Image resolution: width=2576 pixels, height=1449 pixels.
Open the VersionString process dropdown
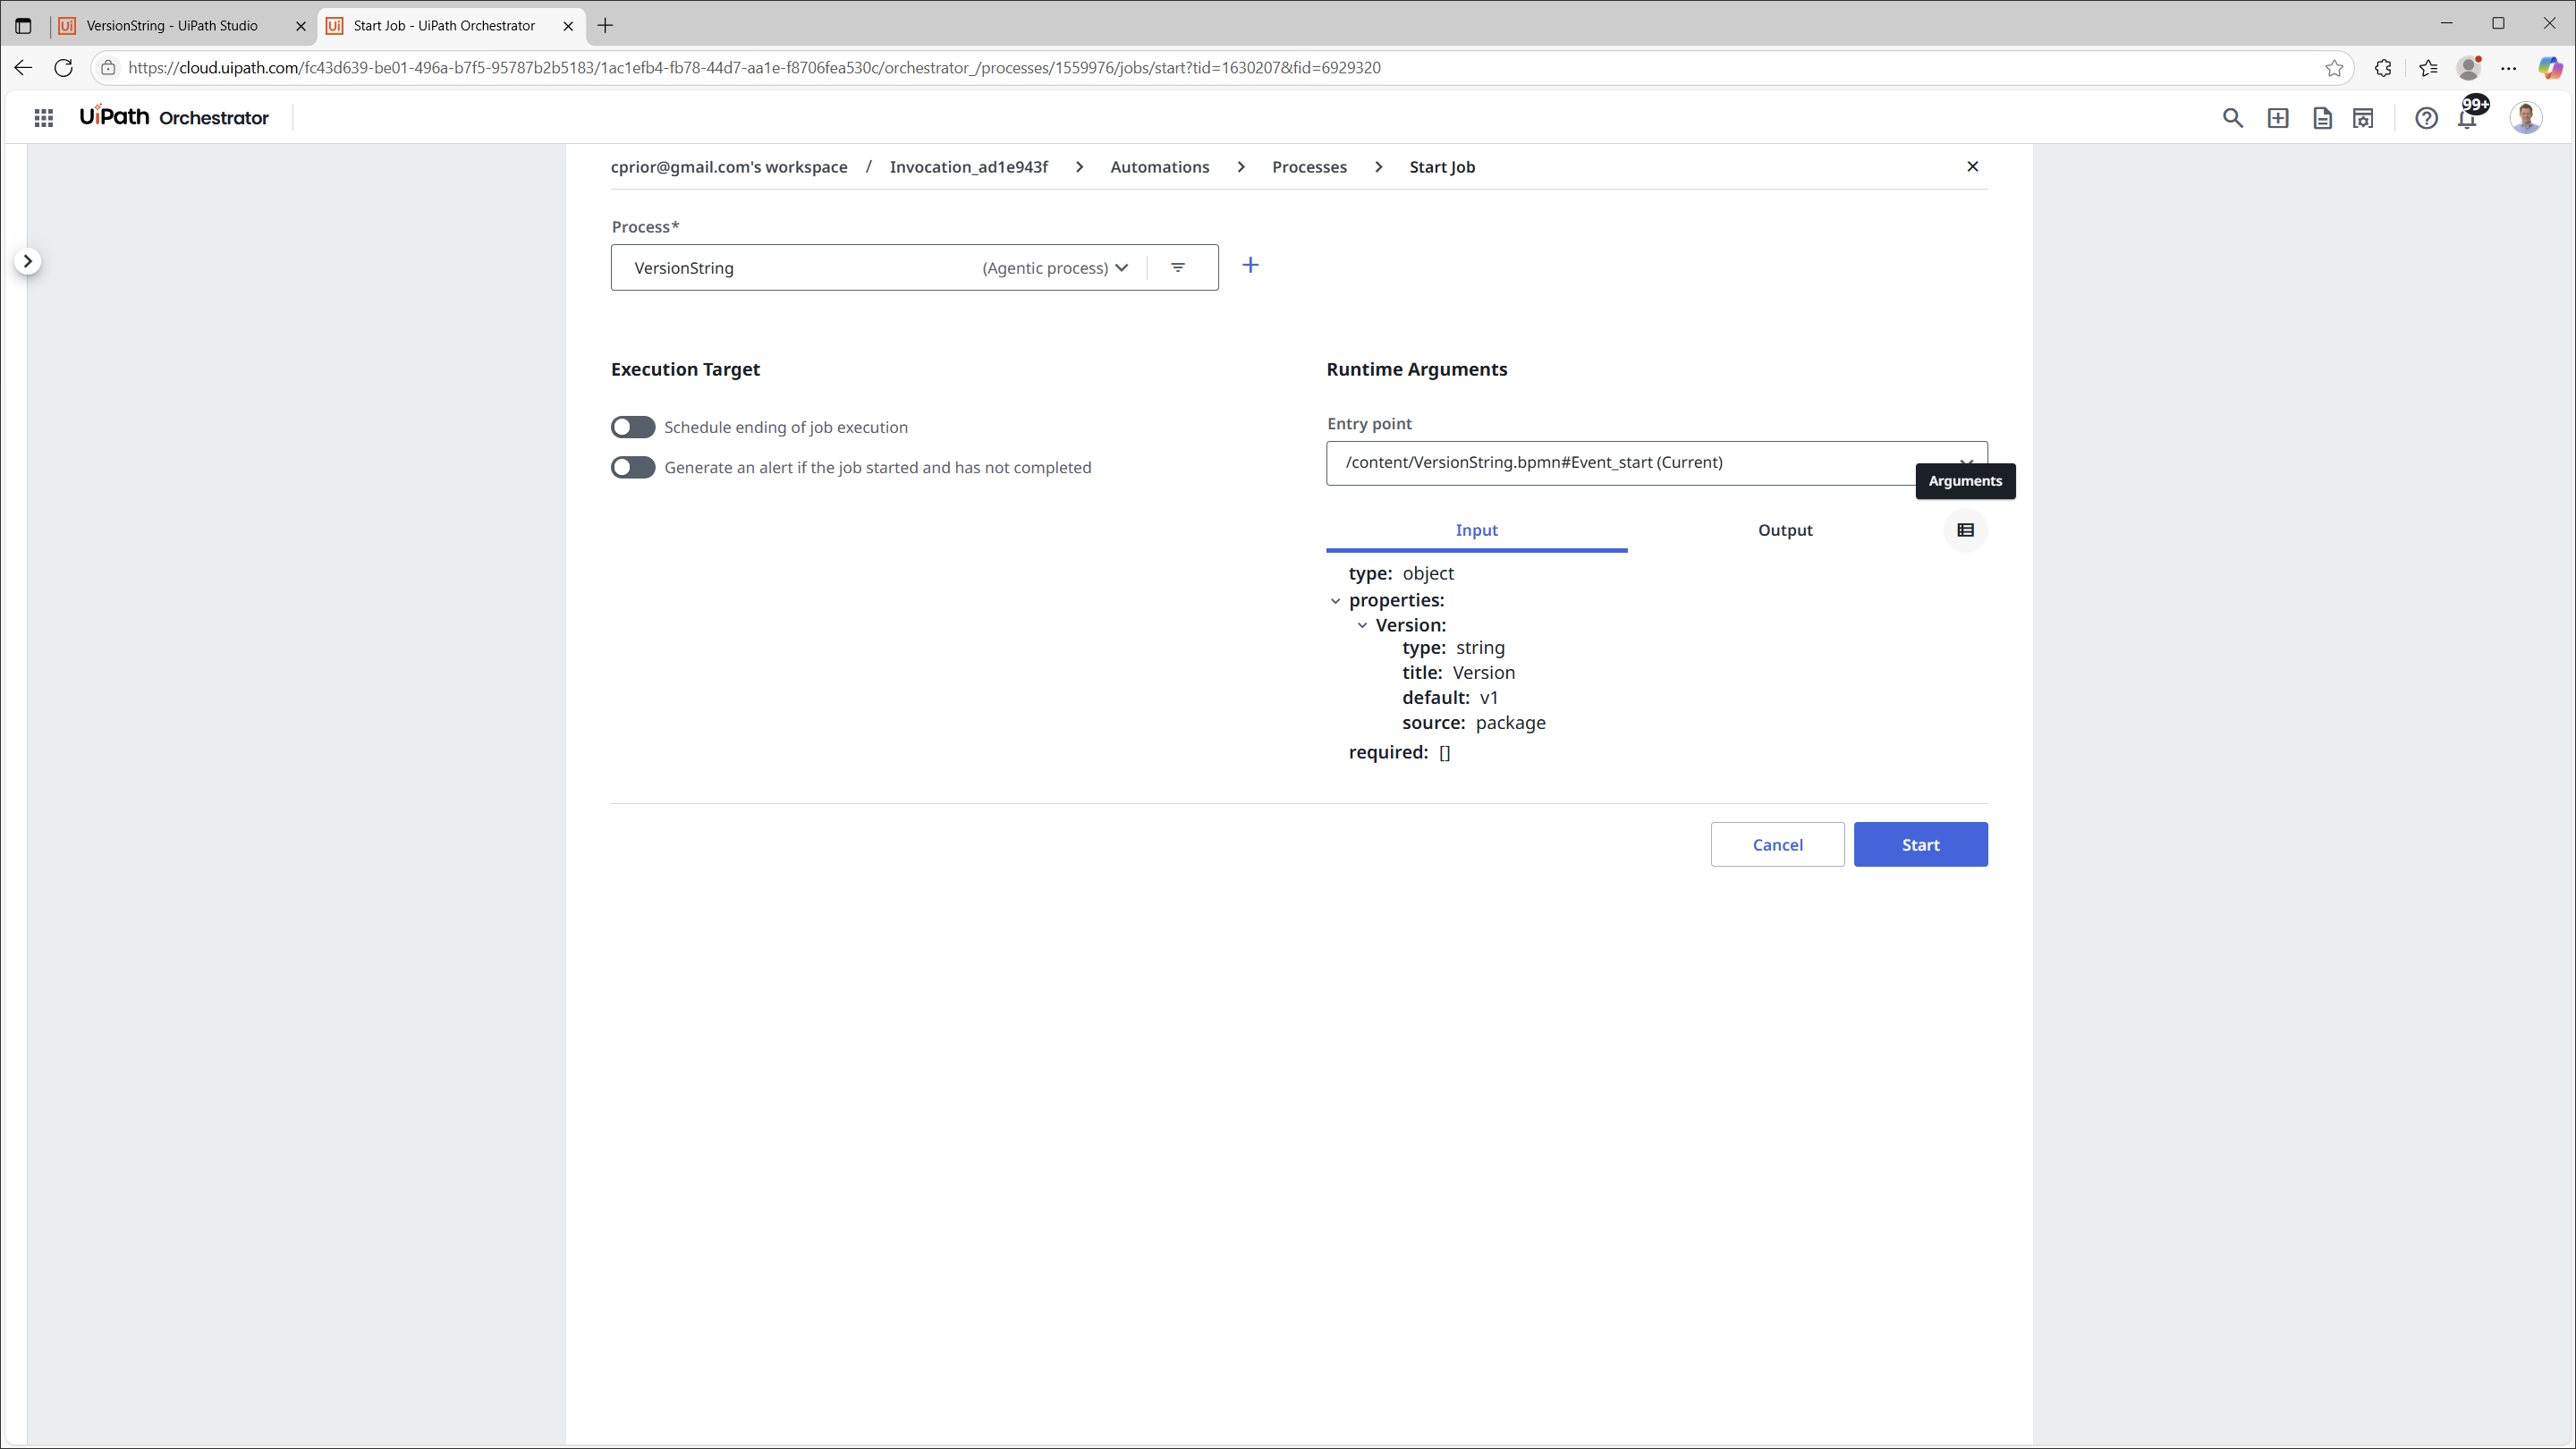click(x=1121, y=268)
